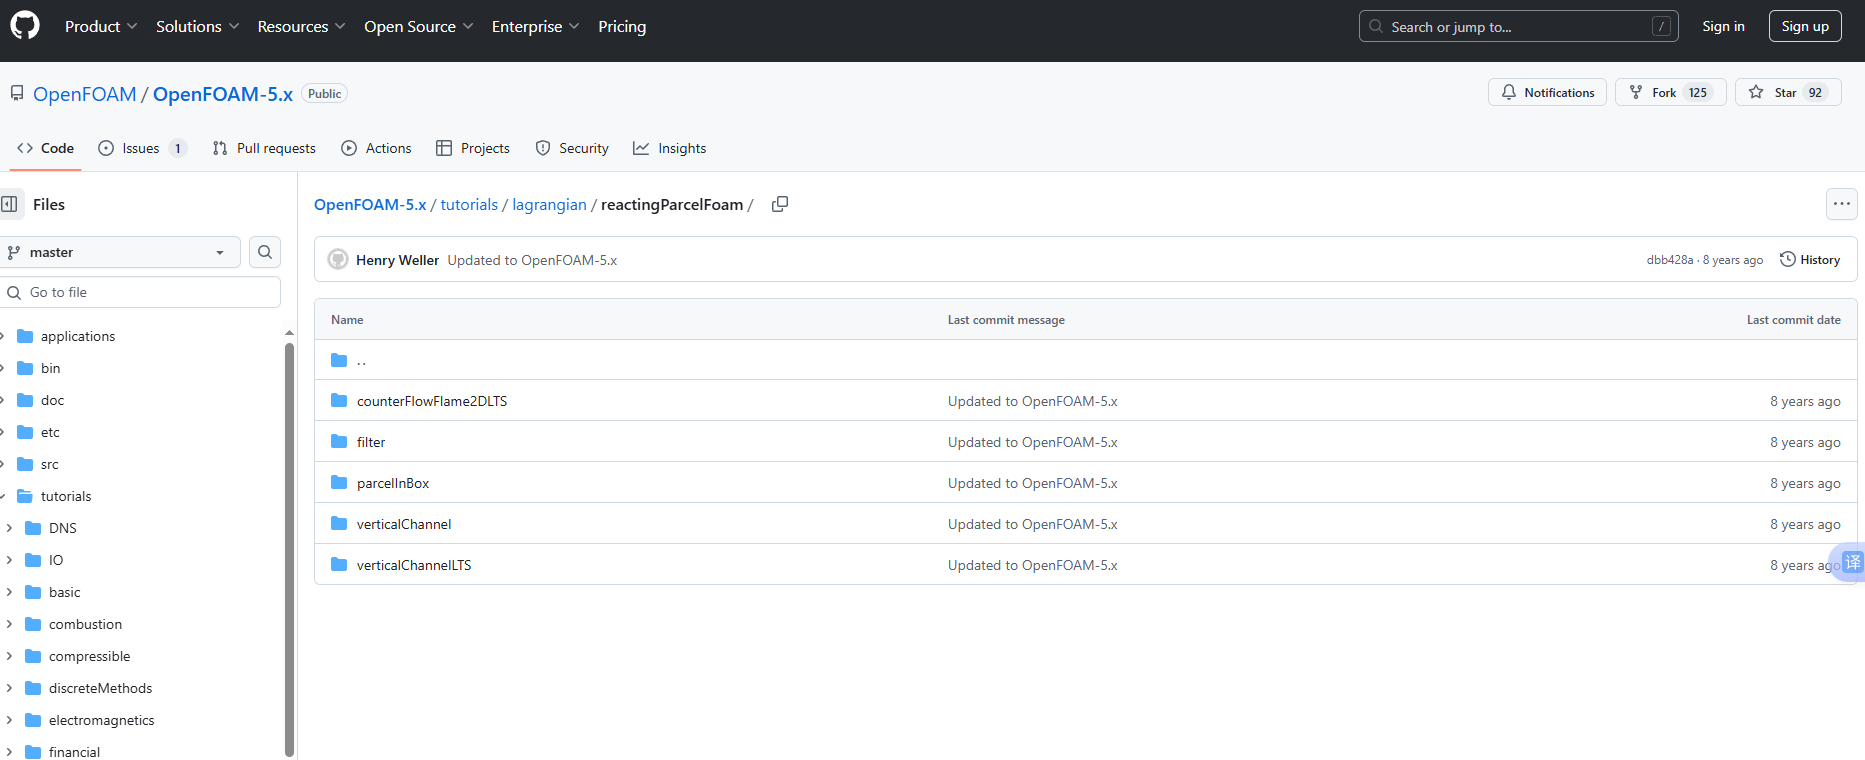Open the Product menu dropdown
The width and height of the screenshot is (1865, 760).
coord(101,26)
